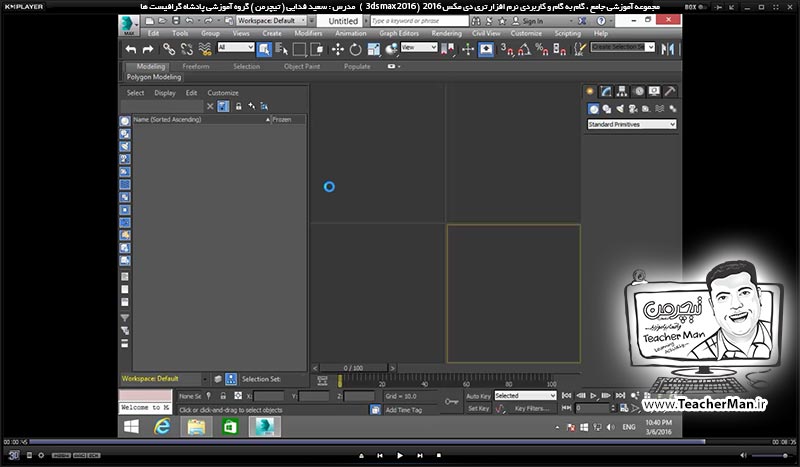Click the Key Filters button

[x=532, y=408]
